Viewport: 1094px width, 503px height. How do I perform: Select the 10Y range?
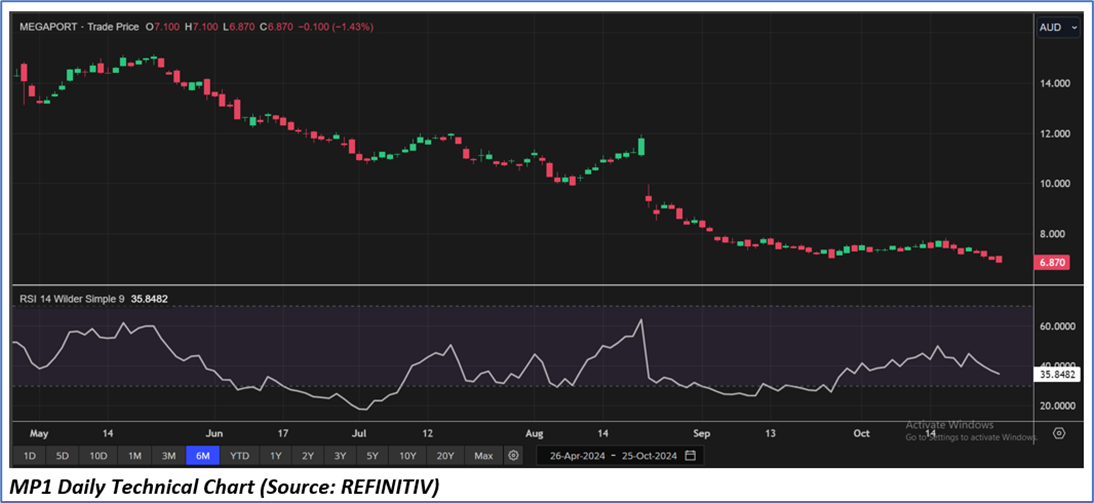407,455
